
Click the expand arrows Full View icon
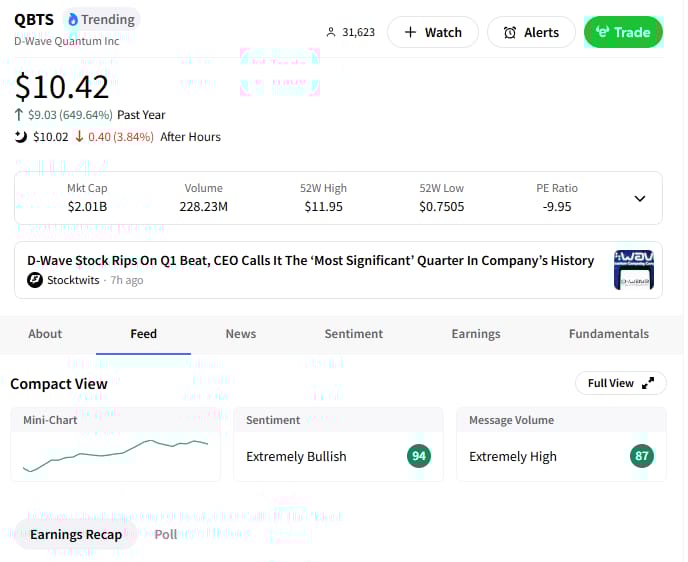pos(648,383)
